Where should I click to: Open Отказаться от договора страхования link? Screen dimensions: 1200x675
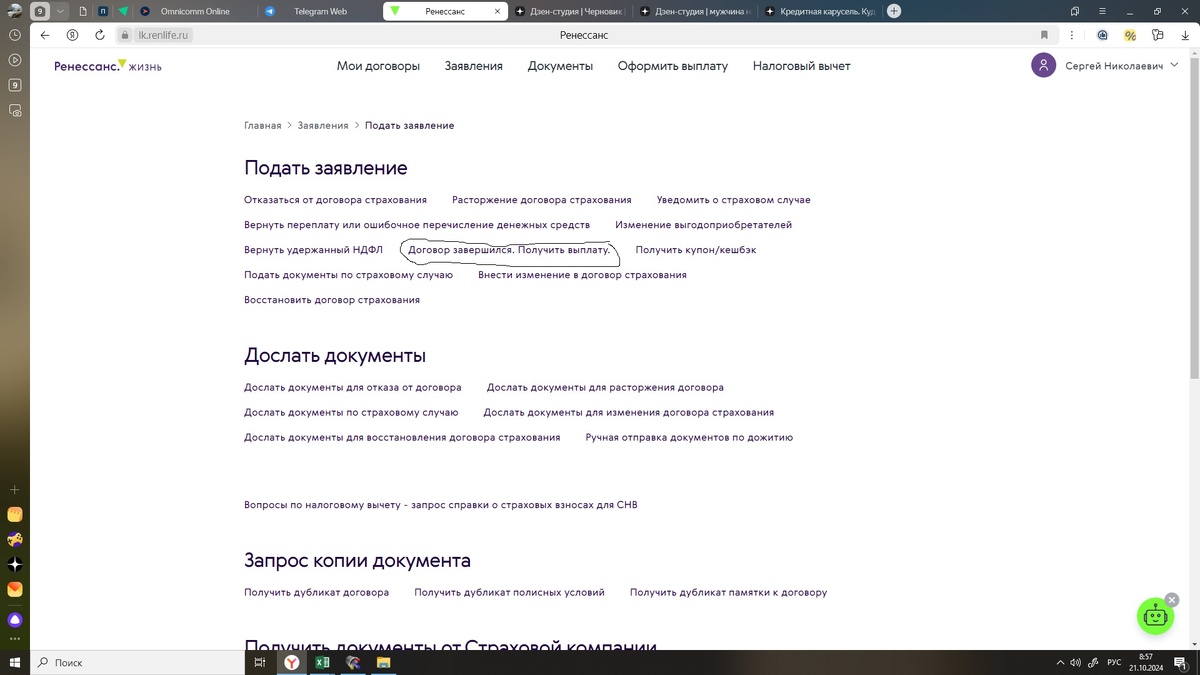click(x=334, y=199)
